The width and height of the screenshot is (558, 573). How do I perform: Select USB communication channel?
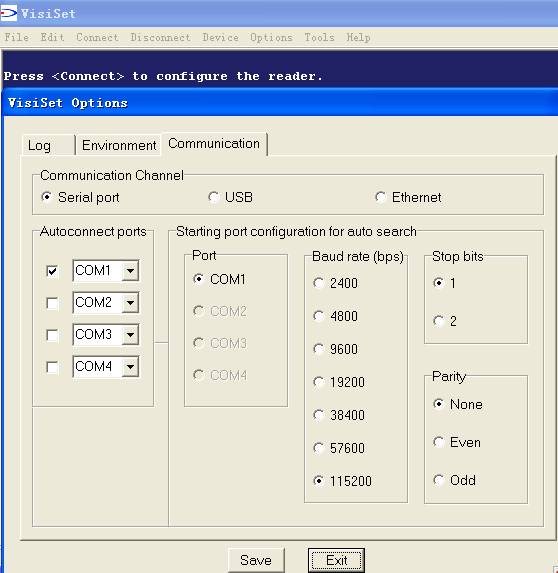click(x=231, y=197)
